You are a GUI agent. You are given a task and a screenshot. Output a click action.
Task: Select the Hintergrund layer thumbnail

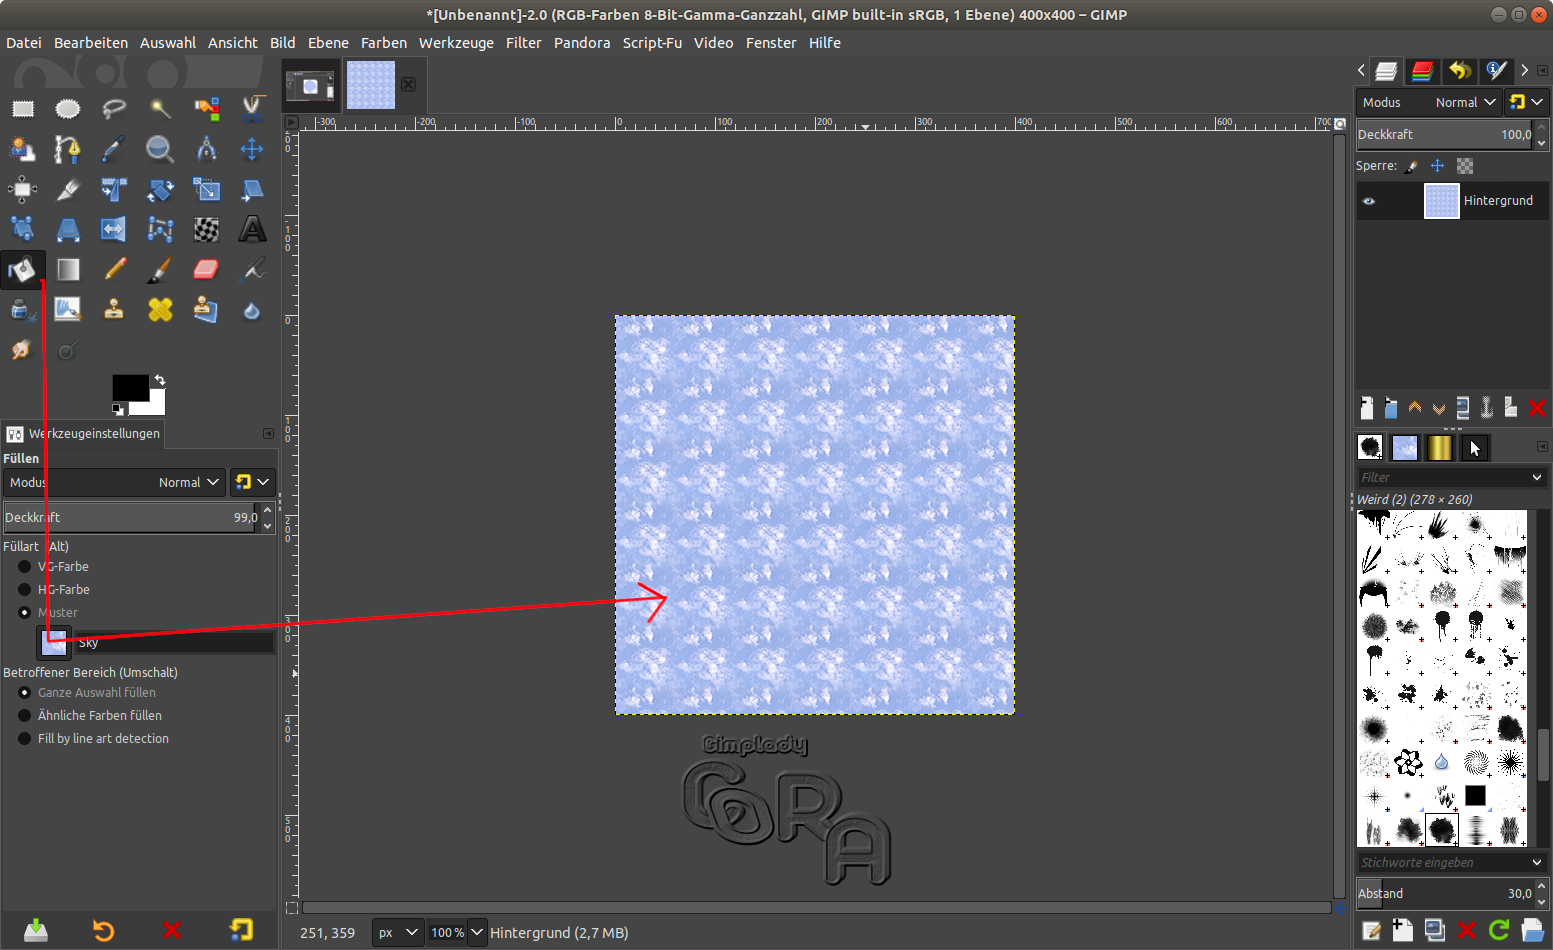tap(1441, 201)
